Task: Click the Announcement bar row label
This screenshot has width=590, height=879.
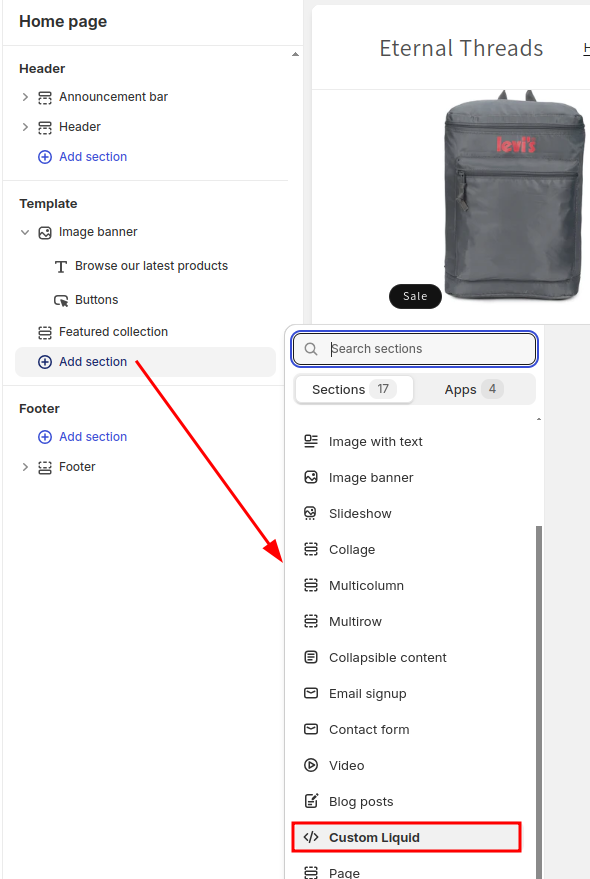Action: (x=113, y=97)
